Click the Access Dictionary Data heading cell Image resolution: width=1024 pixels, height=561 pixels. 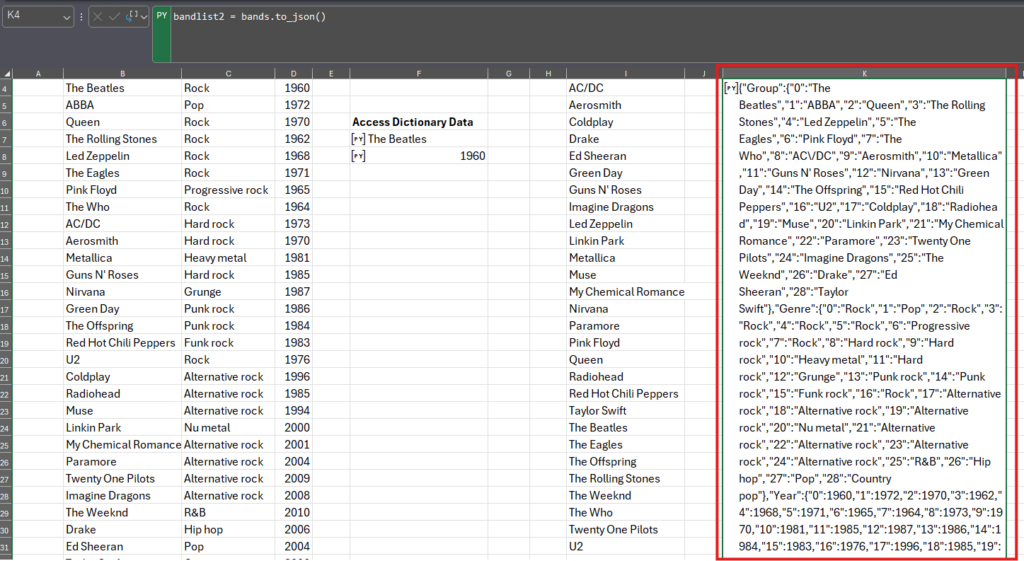(418, 122)
